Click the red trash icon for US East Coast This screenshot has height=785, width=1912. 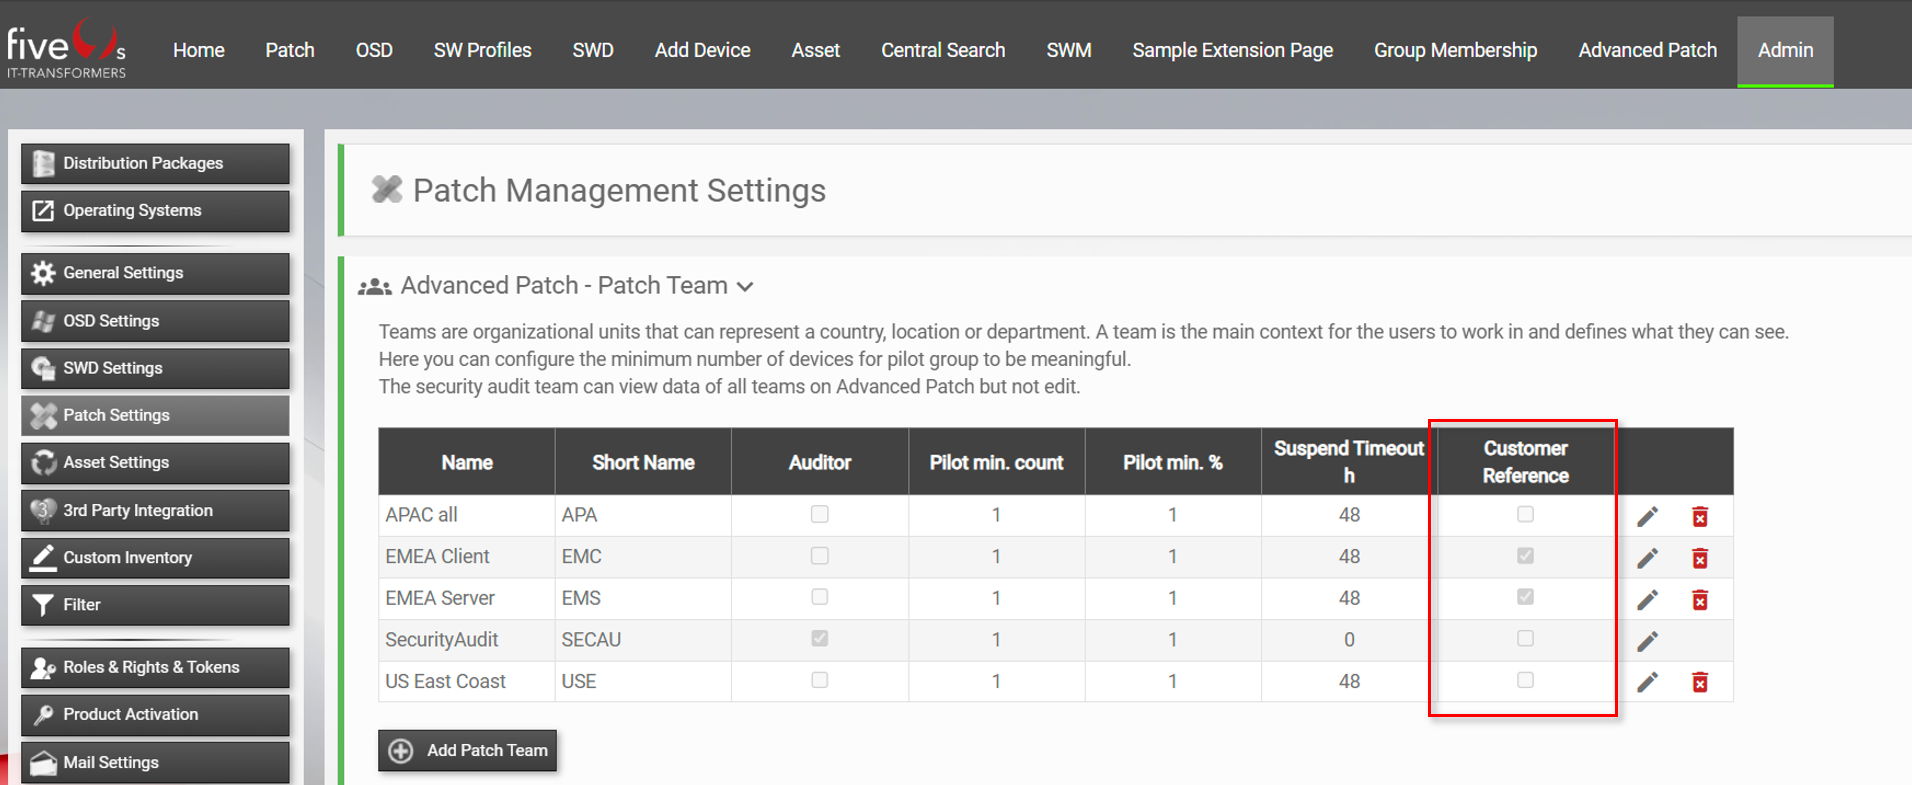[x=1699, y=682]
